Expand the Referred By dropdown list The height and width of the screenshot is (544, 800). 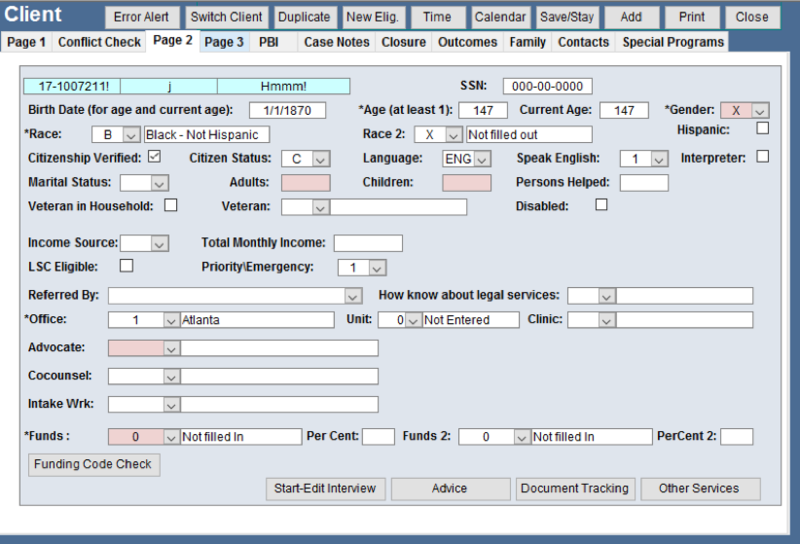point(352,296)
